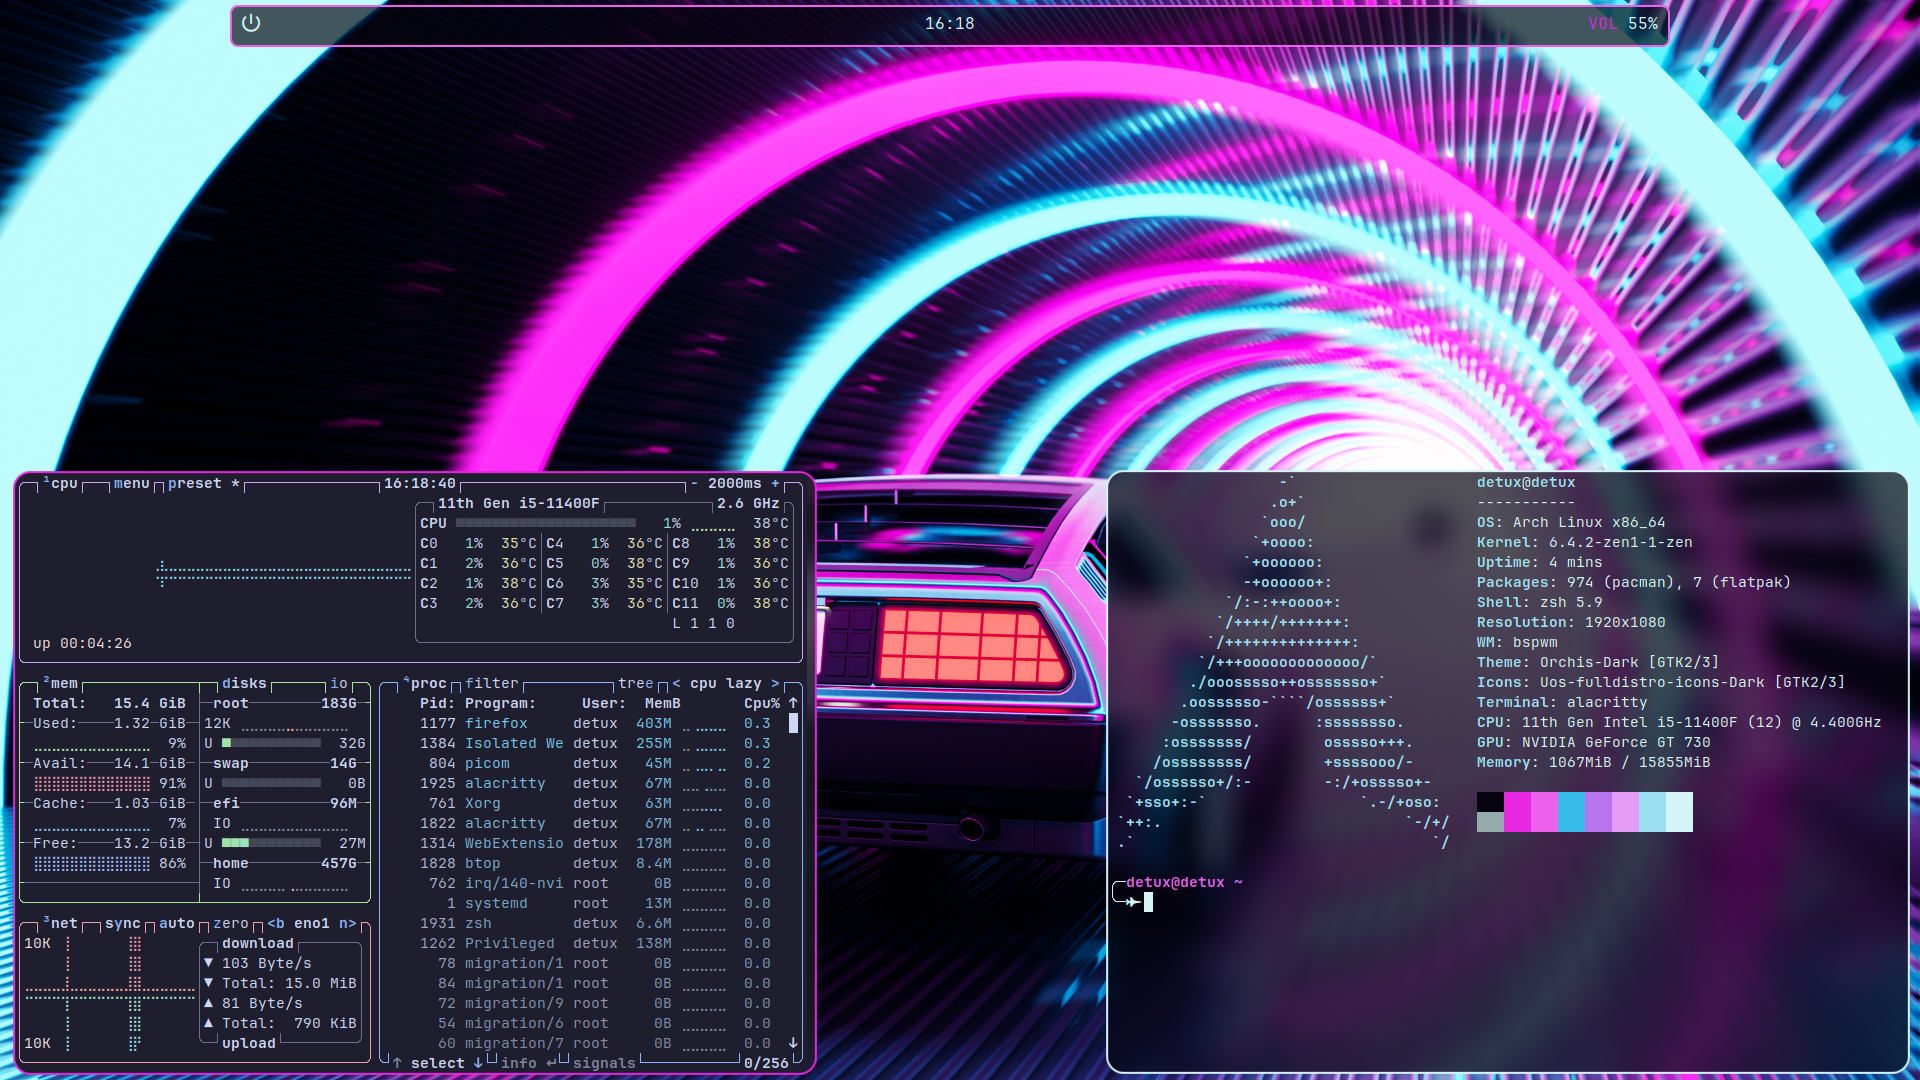Toggle net sync option
The image size is (1920, 1080).
pyautogui.click(x=122, y=924)
